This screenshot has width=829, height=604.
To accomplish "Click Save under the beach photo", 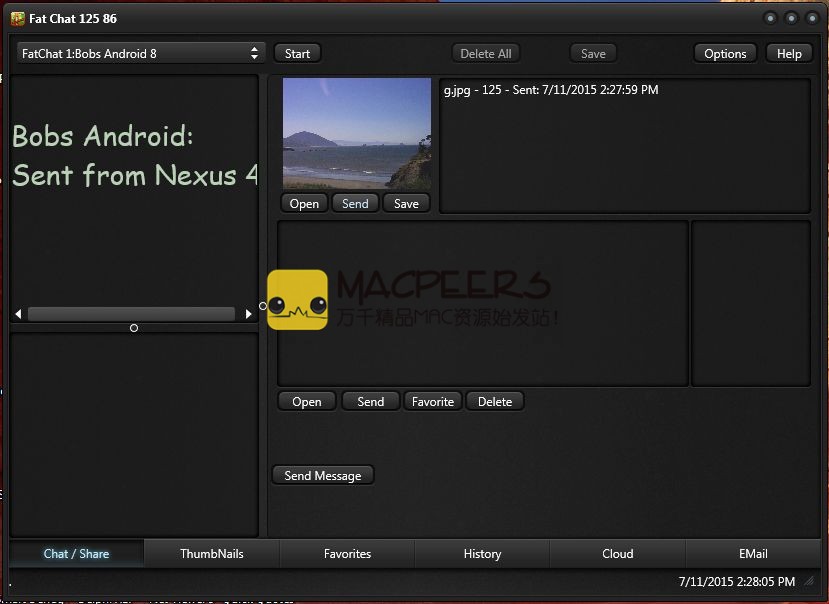I will click(406, 204).
